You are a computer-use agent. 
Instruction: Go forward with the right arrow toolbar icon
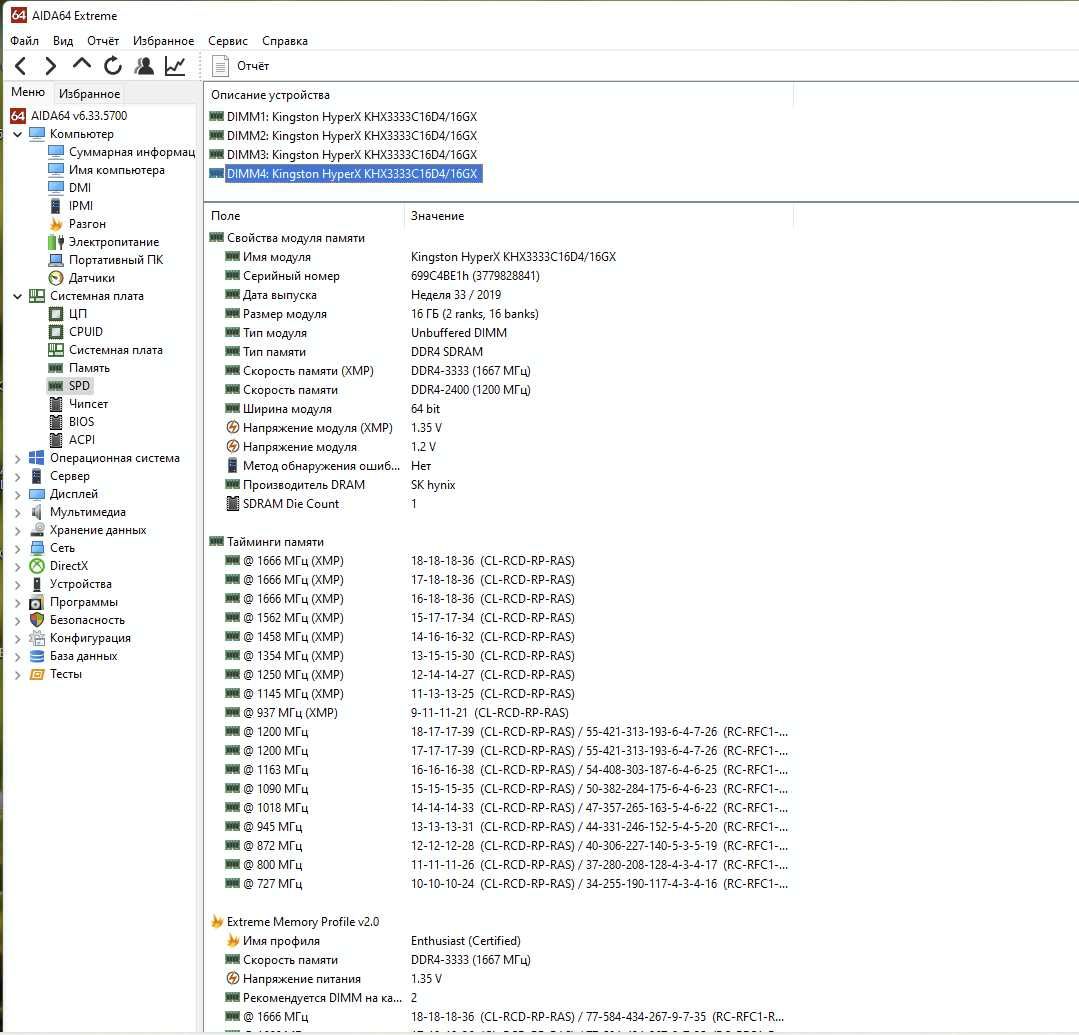(50, 66)
